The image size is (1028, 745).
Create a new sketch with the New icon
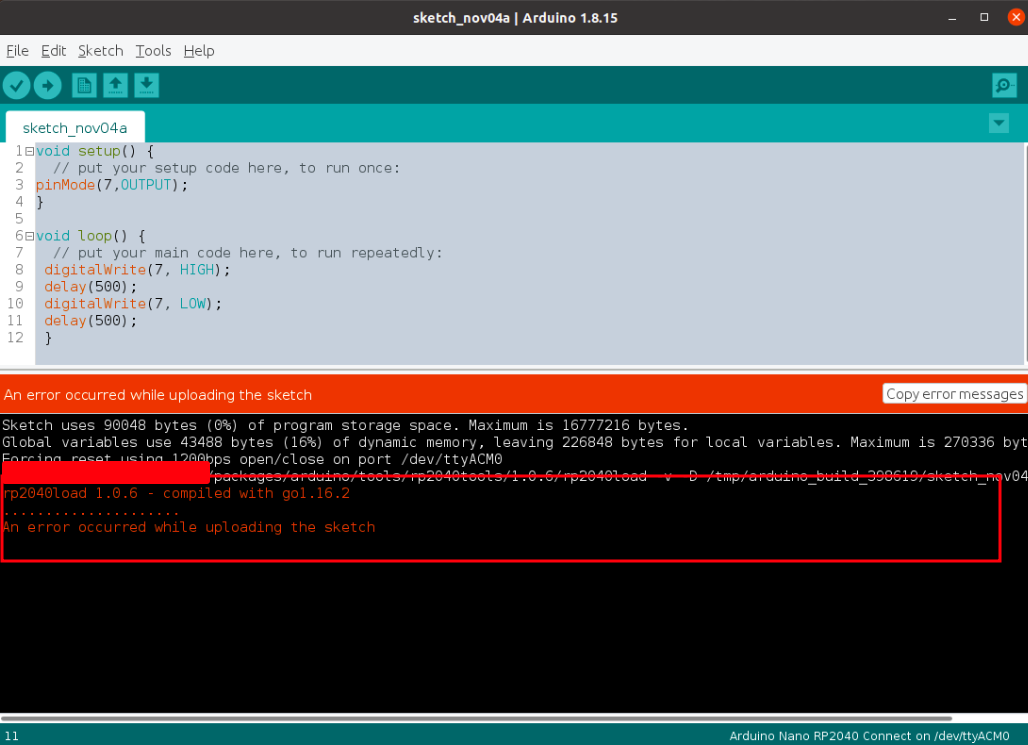coord(84,85)
